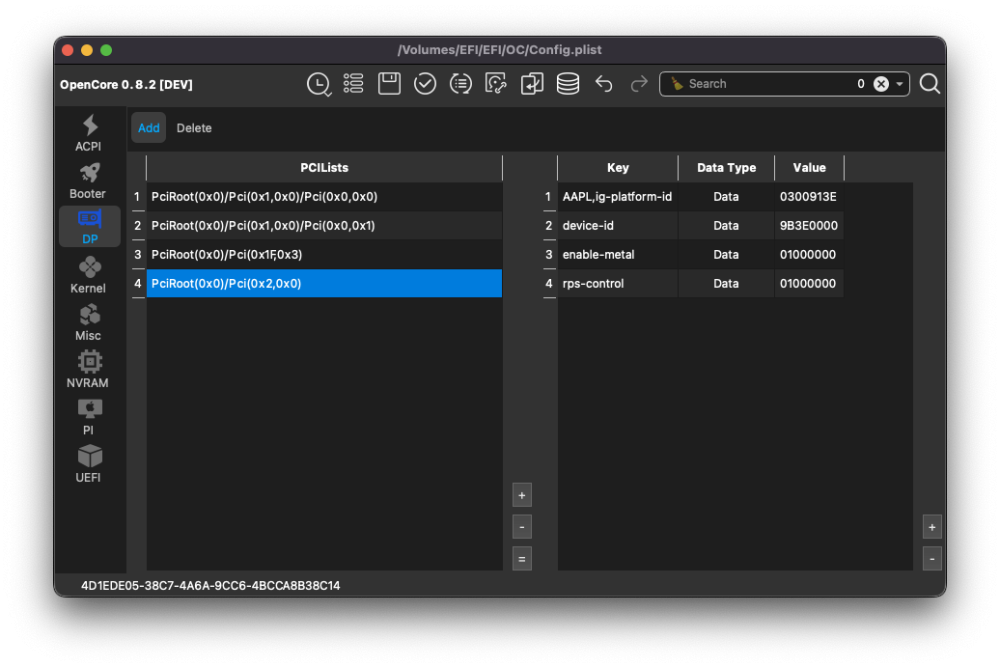The image size is (1000, 668).
Task: Open the PI PlatformInfo section
Action: (x=89, y=417)
